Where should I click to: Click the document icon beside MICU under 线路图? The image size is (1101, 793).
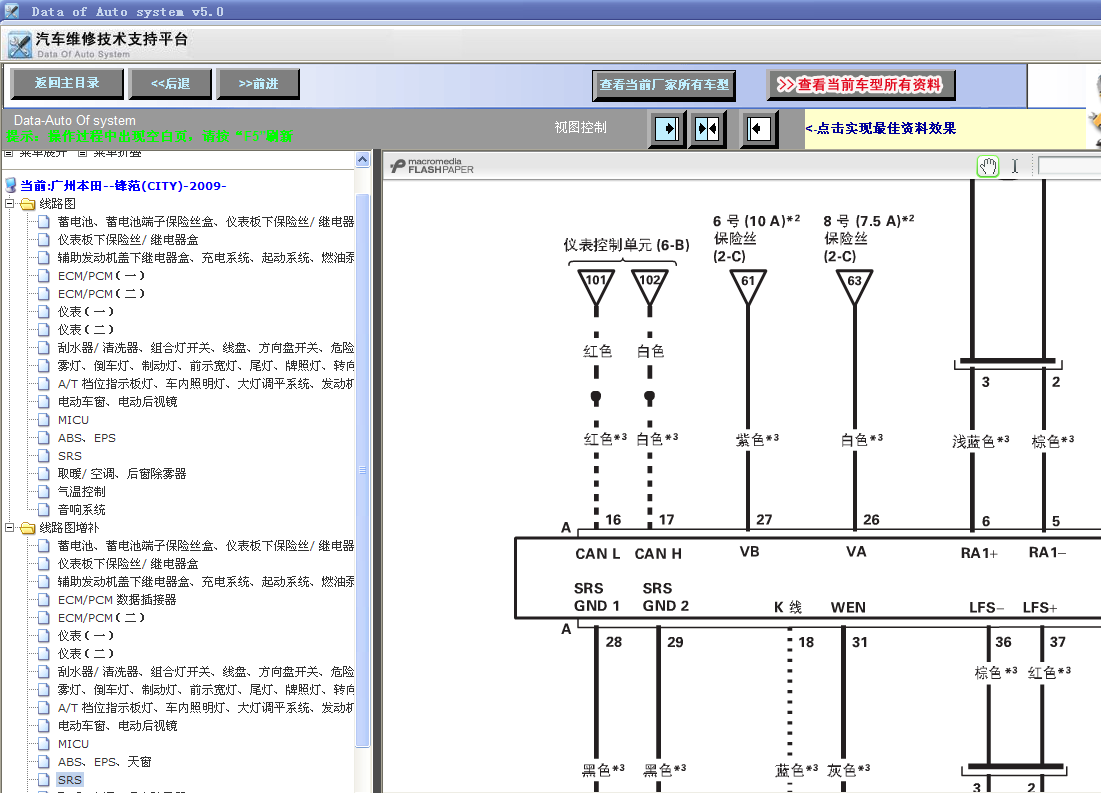coord(44,420)
